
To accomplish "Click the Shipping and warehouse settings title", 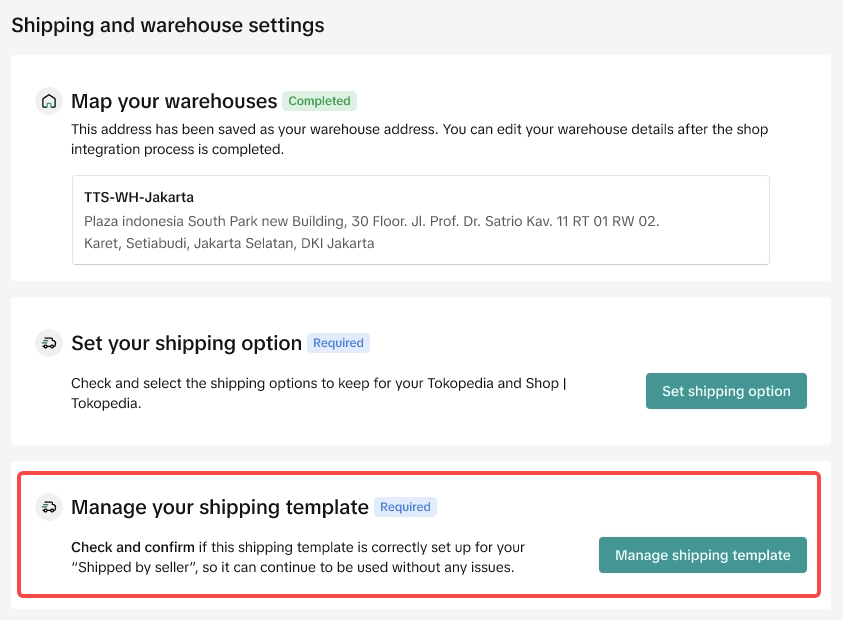I will point(168,24).
